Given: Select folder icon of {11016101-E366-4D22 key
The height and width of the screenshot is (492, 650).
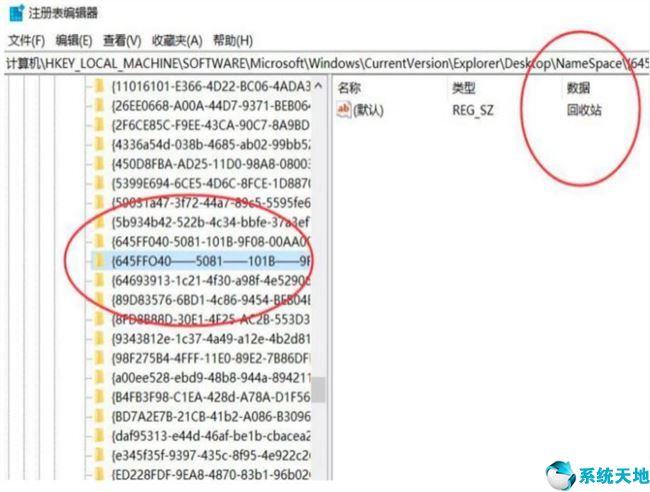Looking at the screenshot, I should pyautogui.click(x=99, y=86).
